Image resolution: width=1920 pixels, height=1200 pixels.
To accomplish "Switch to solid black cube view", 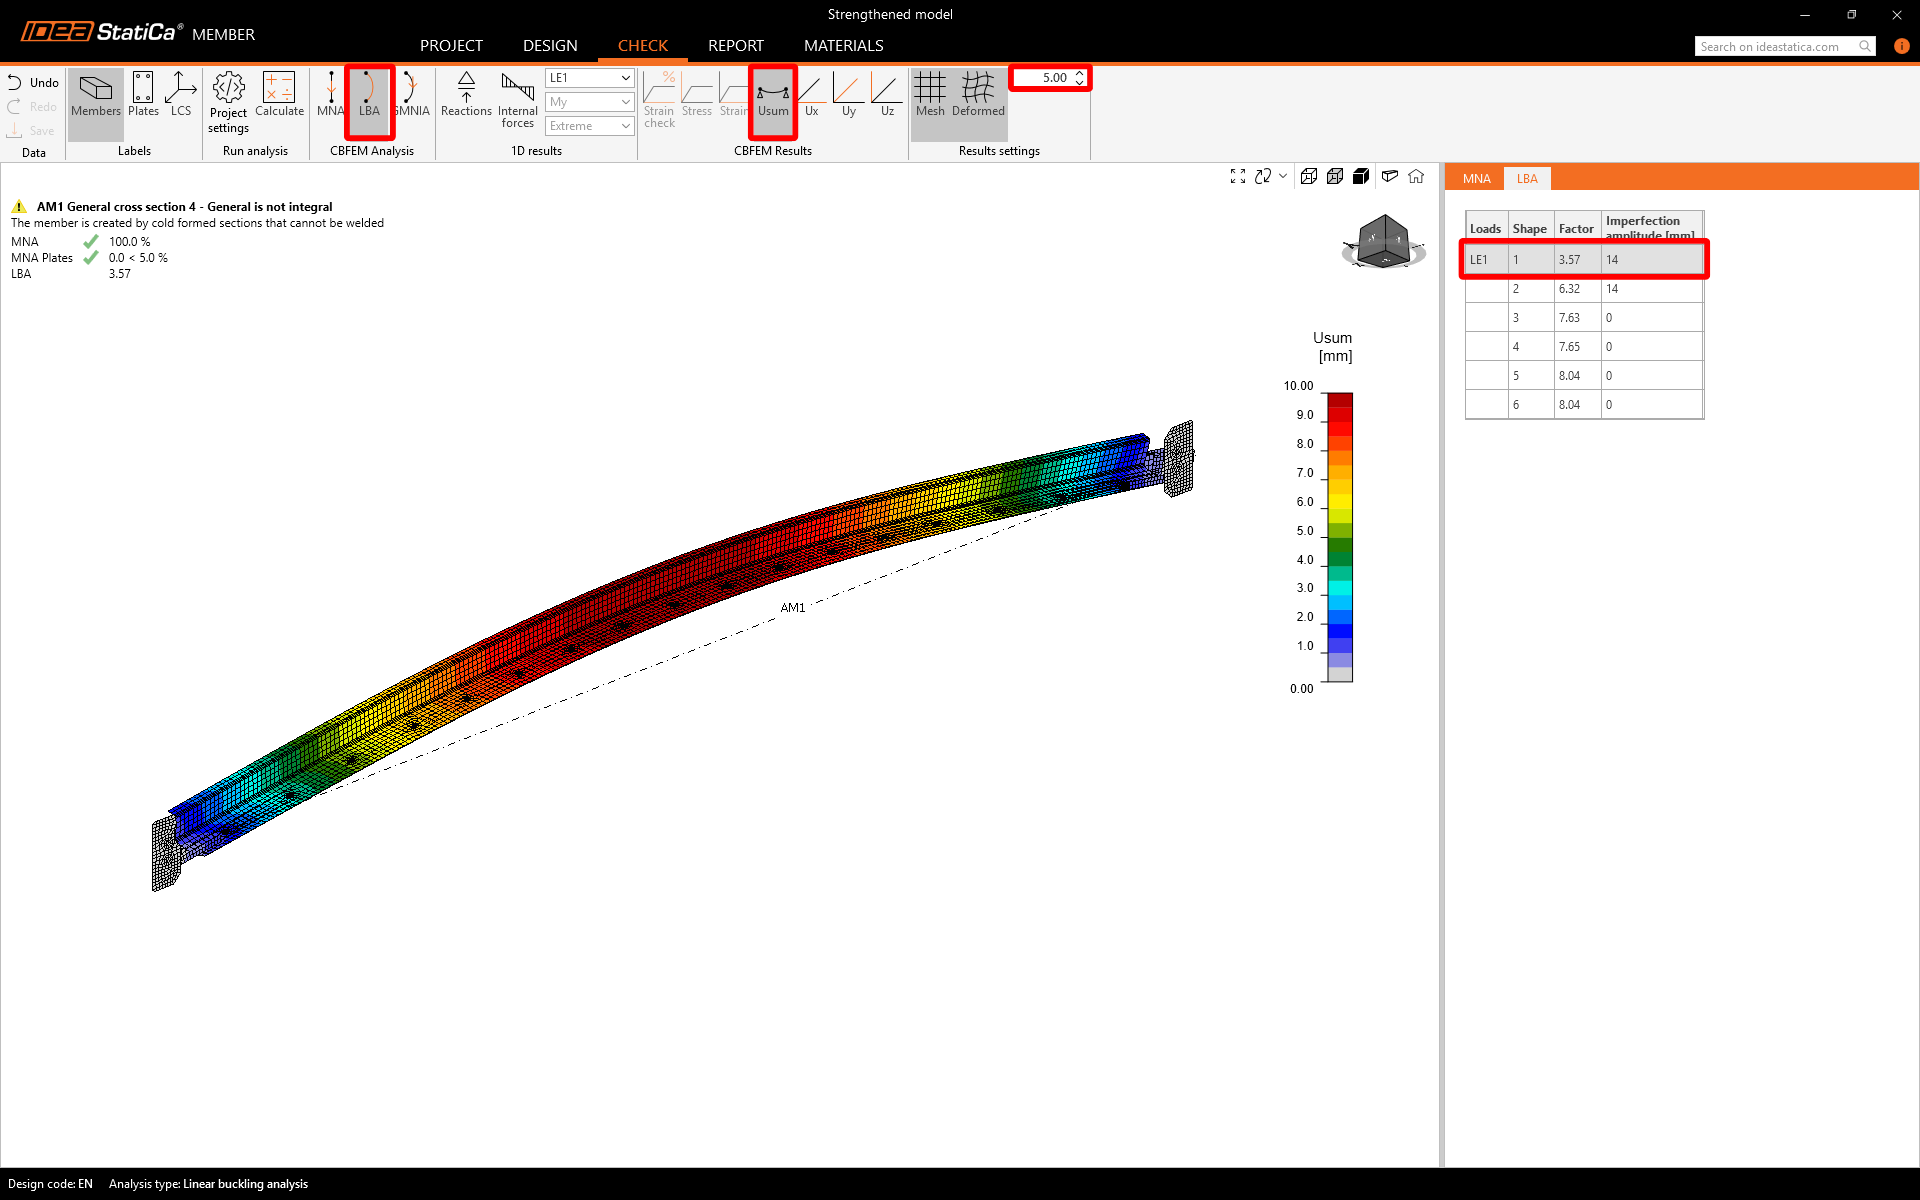I will coord(1361,176).
